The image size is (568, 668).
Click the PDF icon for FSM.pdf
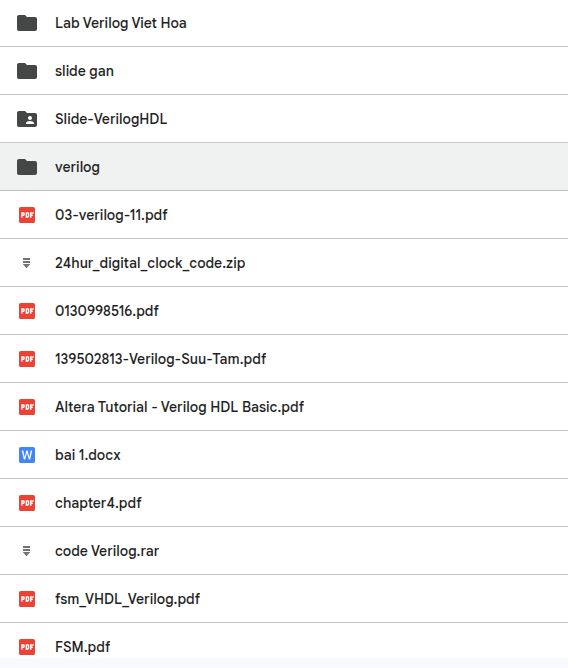click(x=27, y=647)
